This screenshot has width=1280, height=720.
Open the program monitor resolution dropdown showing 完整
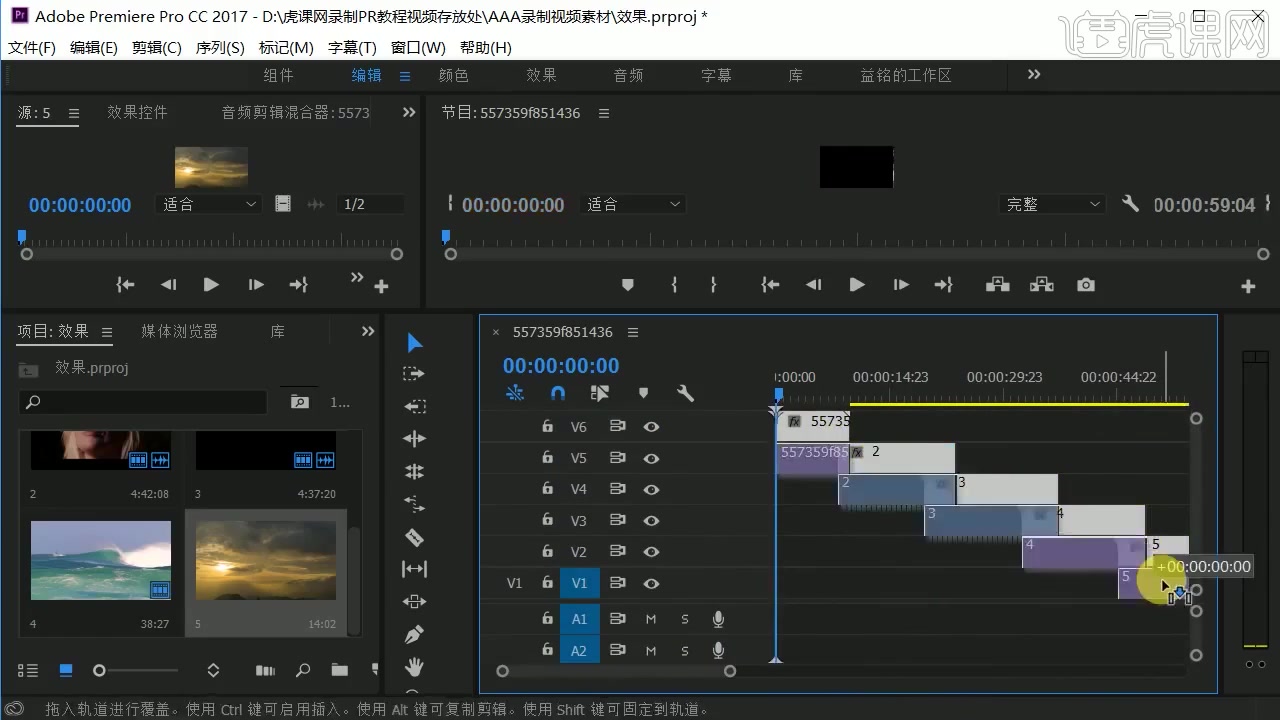(x=1051, y=204)
